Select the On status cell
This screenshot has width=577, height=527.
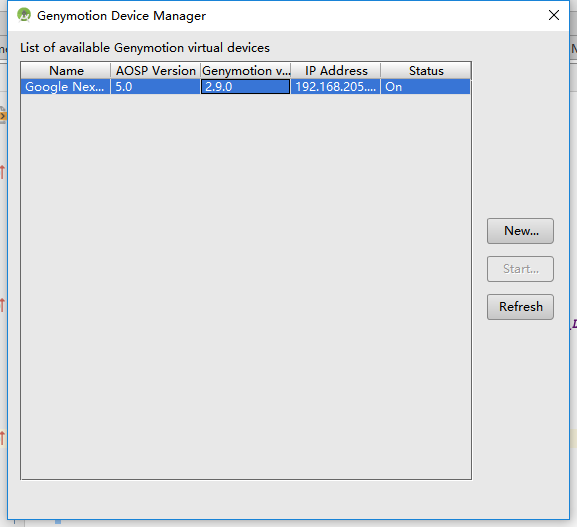coord(426,87)
